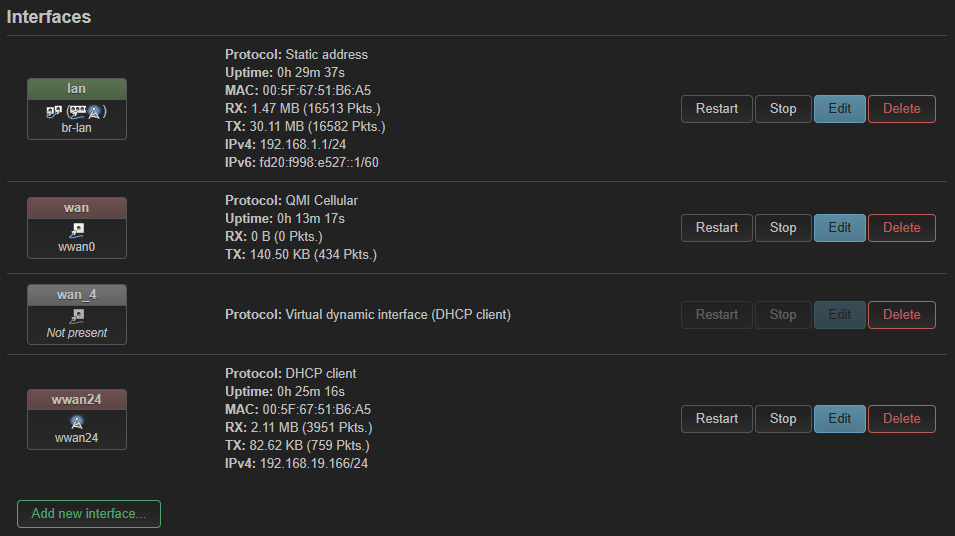The width and height of the screenshot is (955, 536).
Task: Delete the lan interface
Action: (x=901, y=109)
